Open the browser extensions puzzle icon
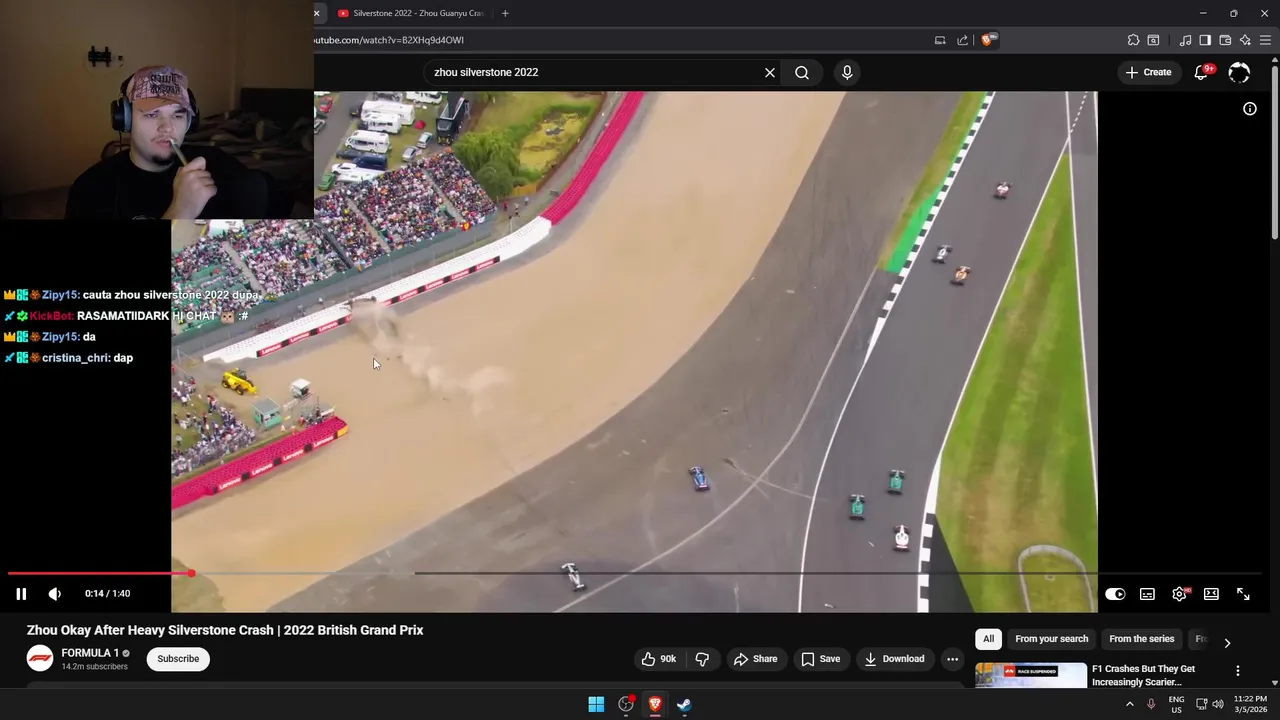 [1133, 40]
